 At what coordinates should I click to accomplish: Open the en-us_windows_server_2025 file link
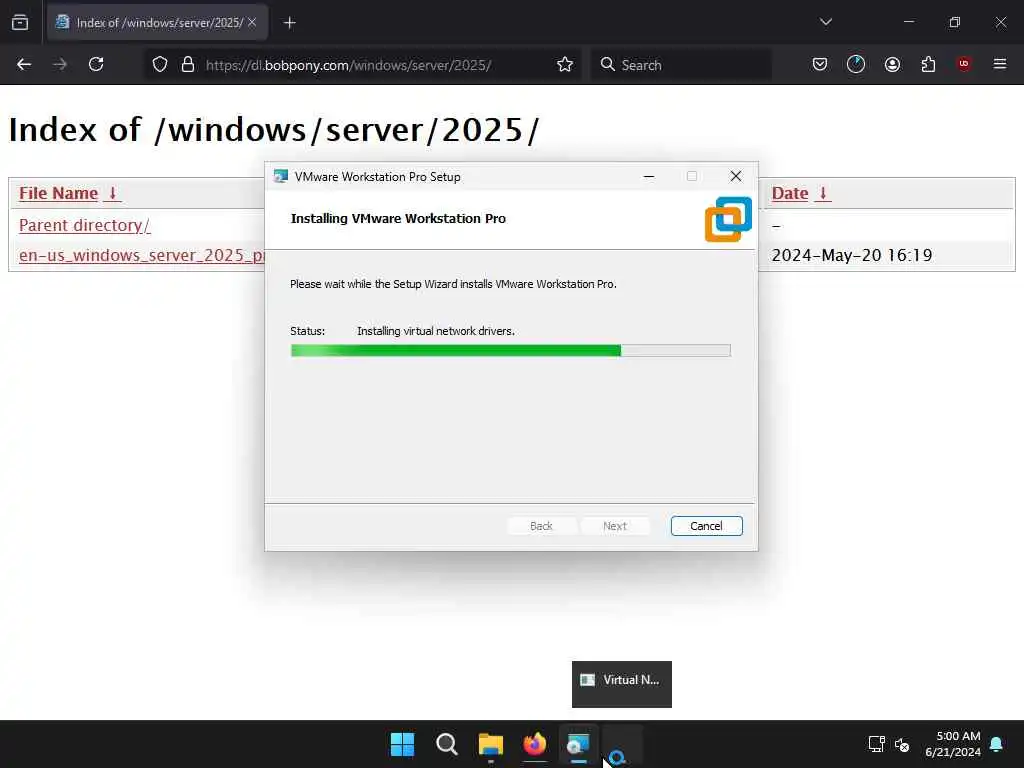pyautogui.click(x=142, y=255)
